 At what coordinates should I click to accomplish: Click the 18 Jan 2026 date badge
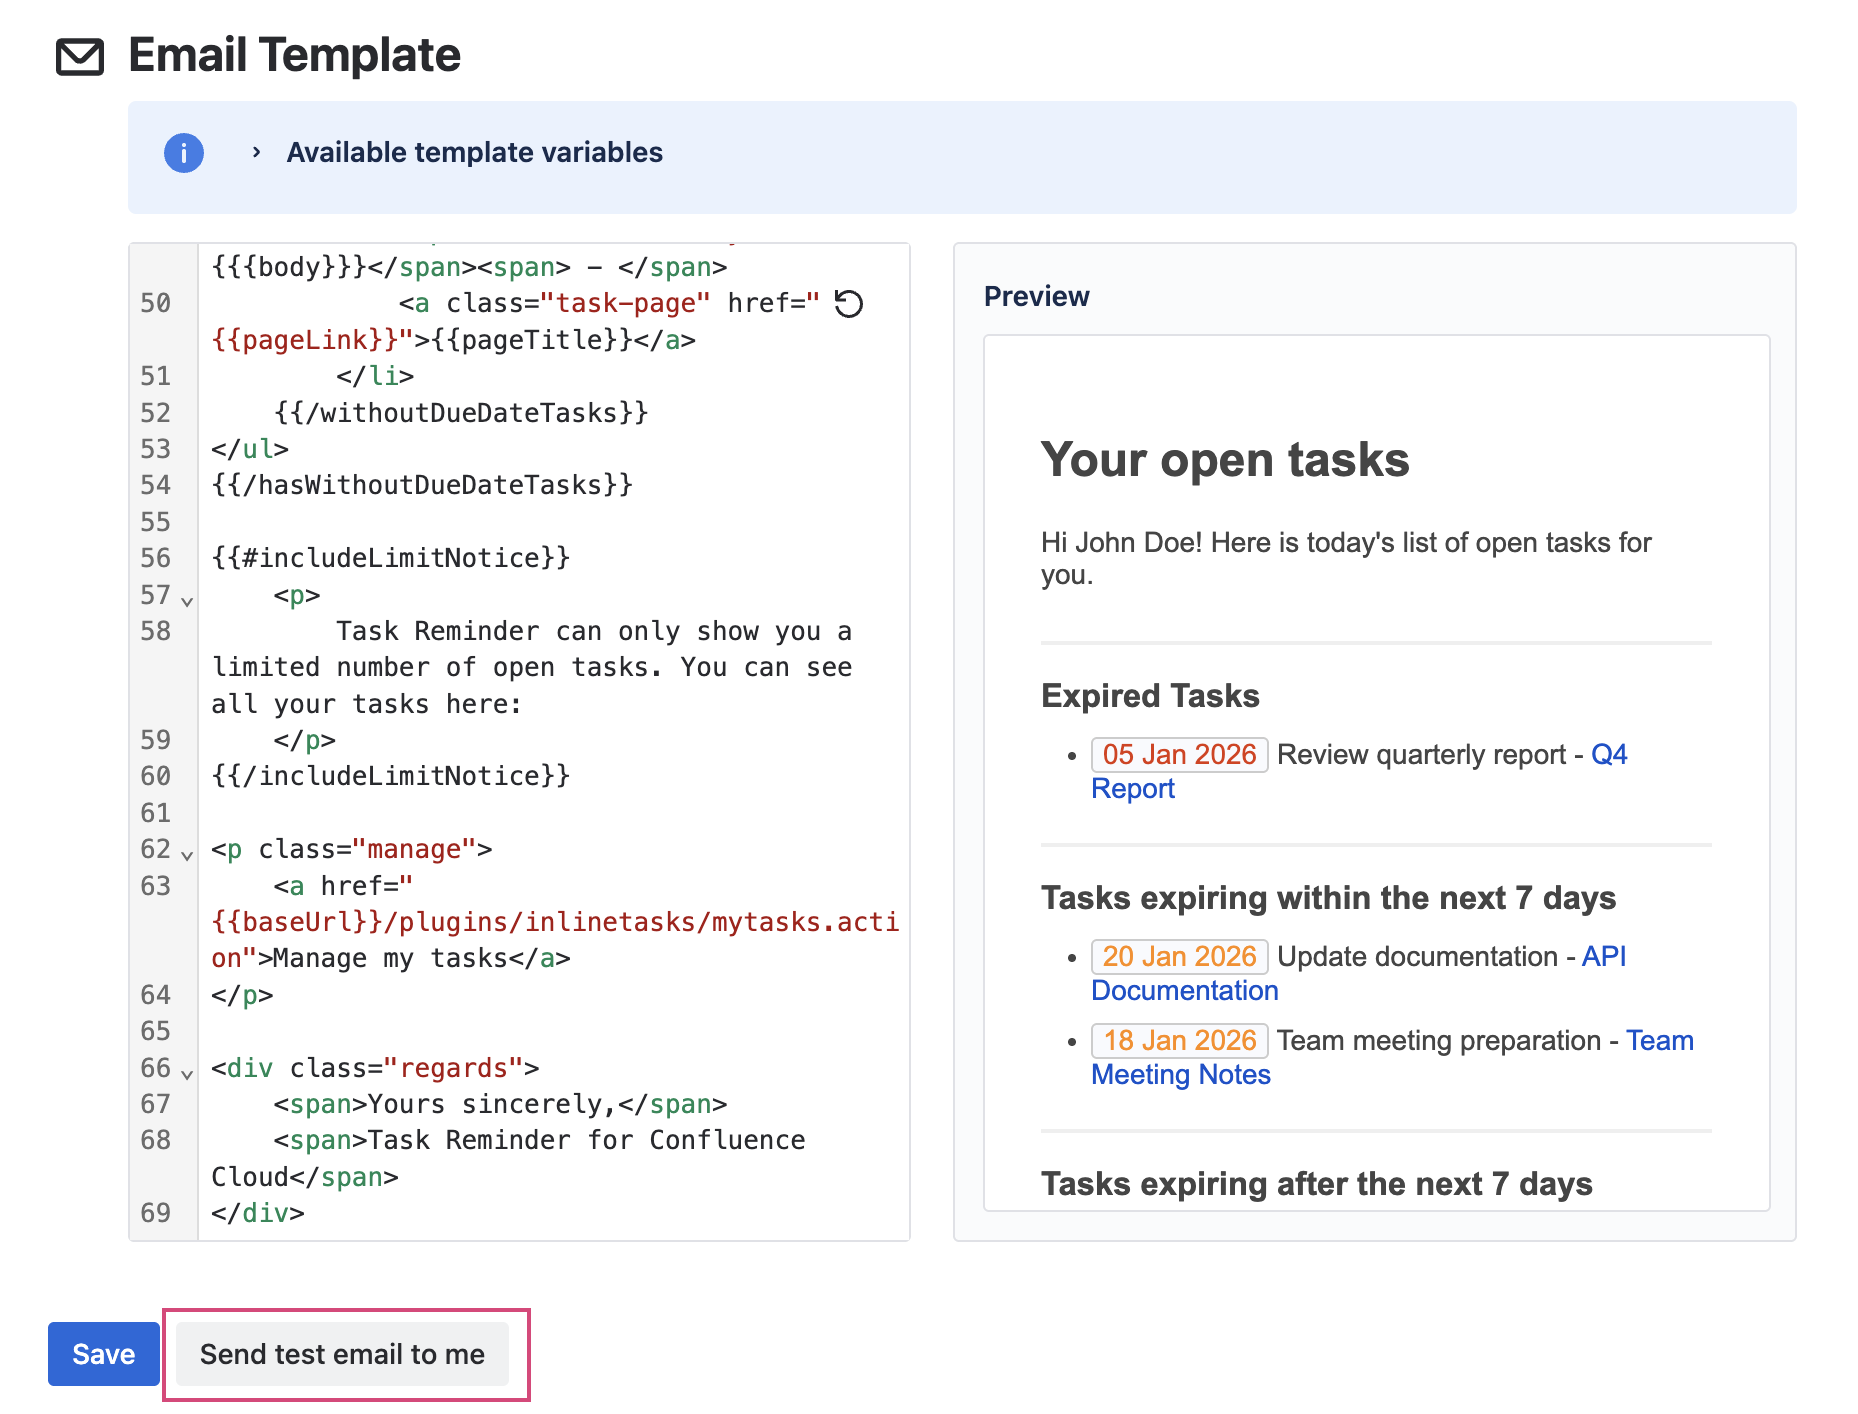1179,1040
